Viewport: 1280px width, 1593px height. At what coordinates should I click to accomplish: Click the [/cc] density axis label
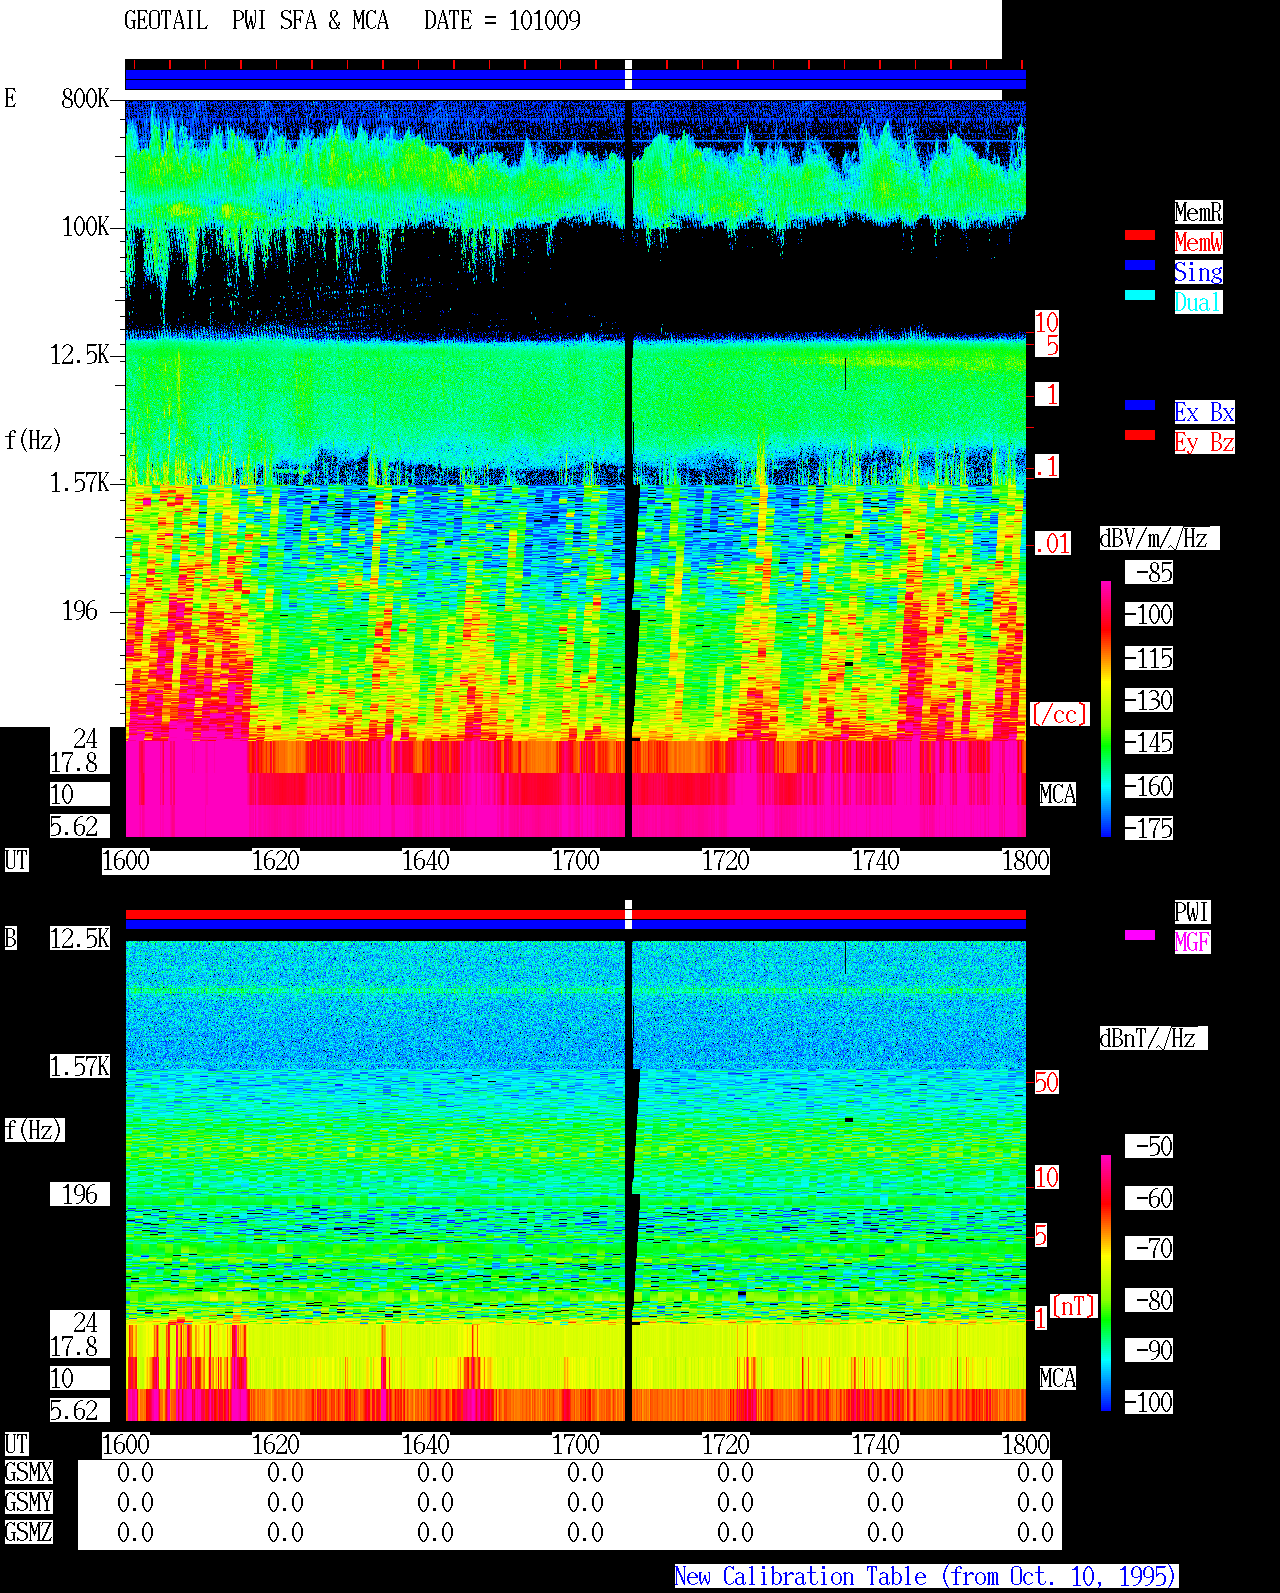point(1059,715)
